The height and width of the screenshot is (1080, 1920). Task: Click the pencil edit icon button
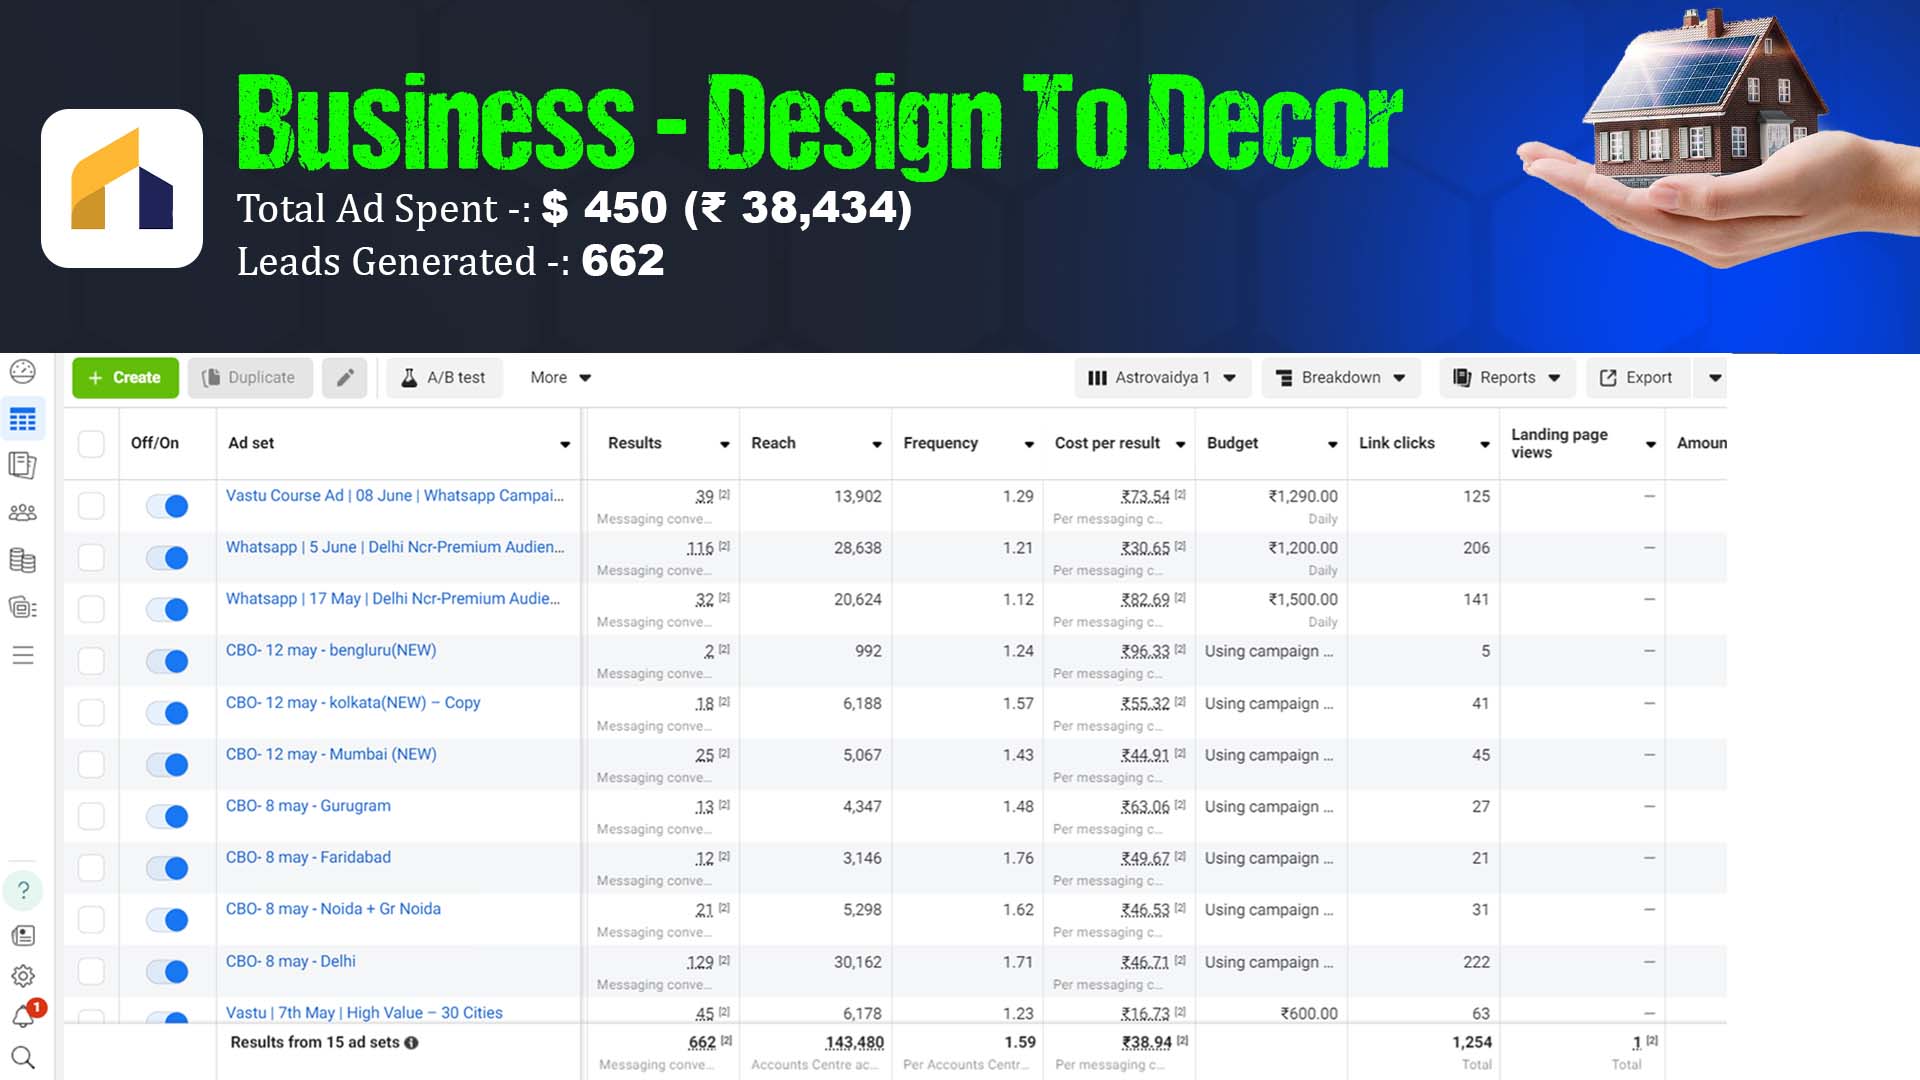click(345, 378)
